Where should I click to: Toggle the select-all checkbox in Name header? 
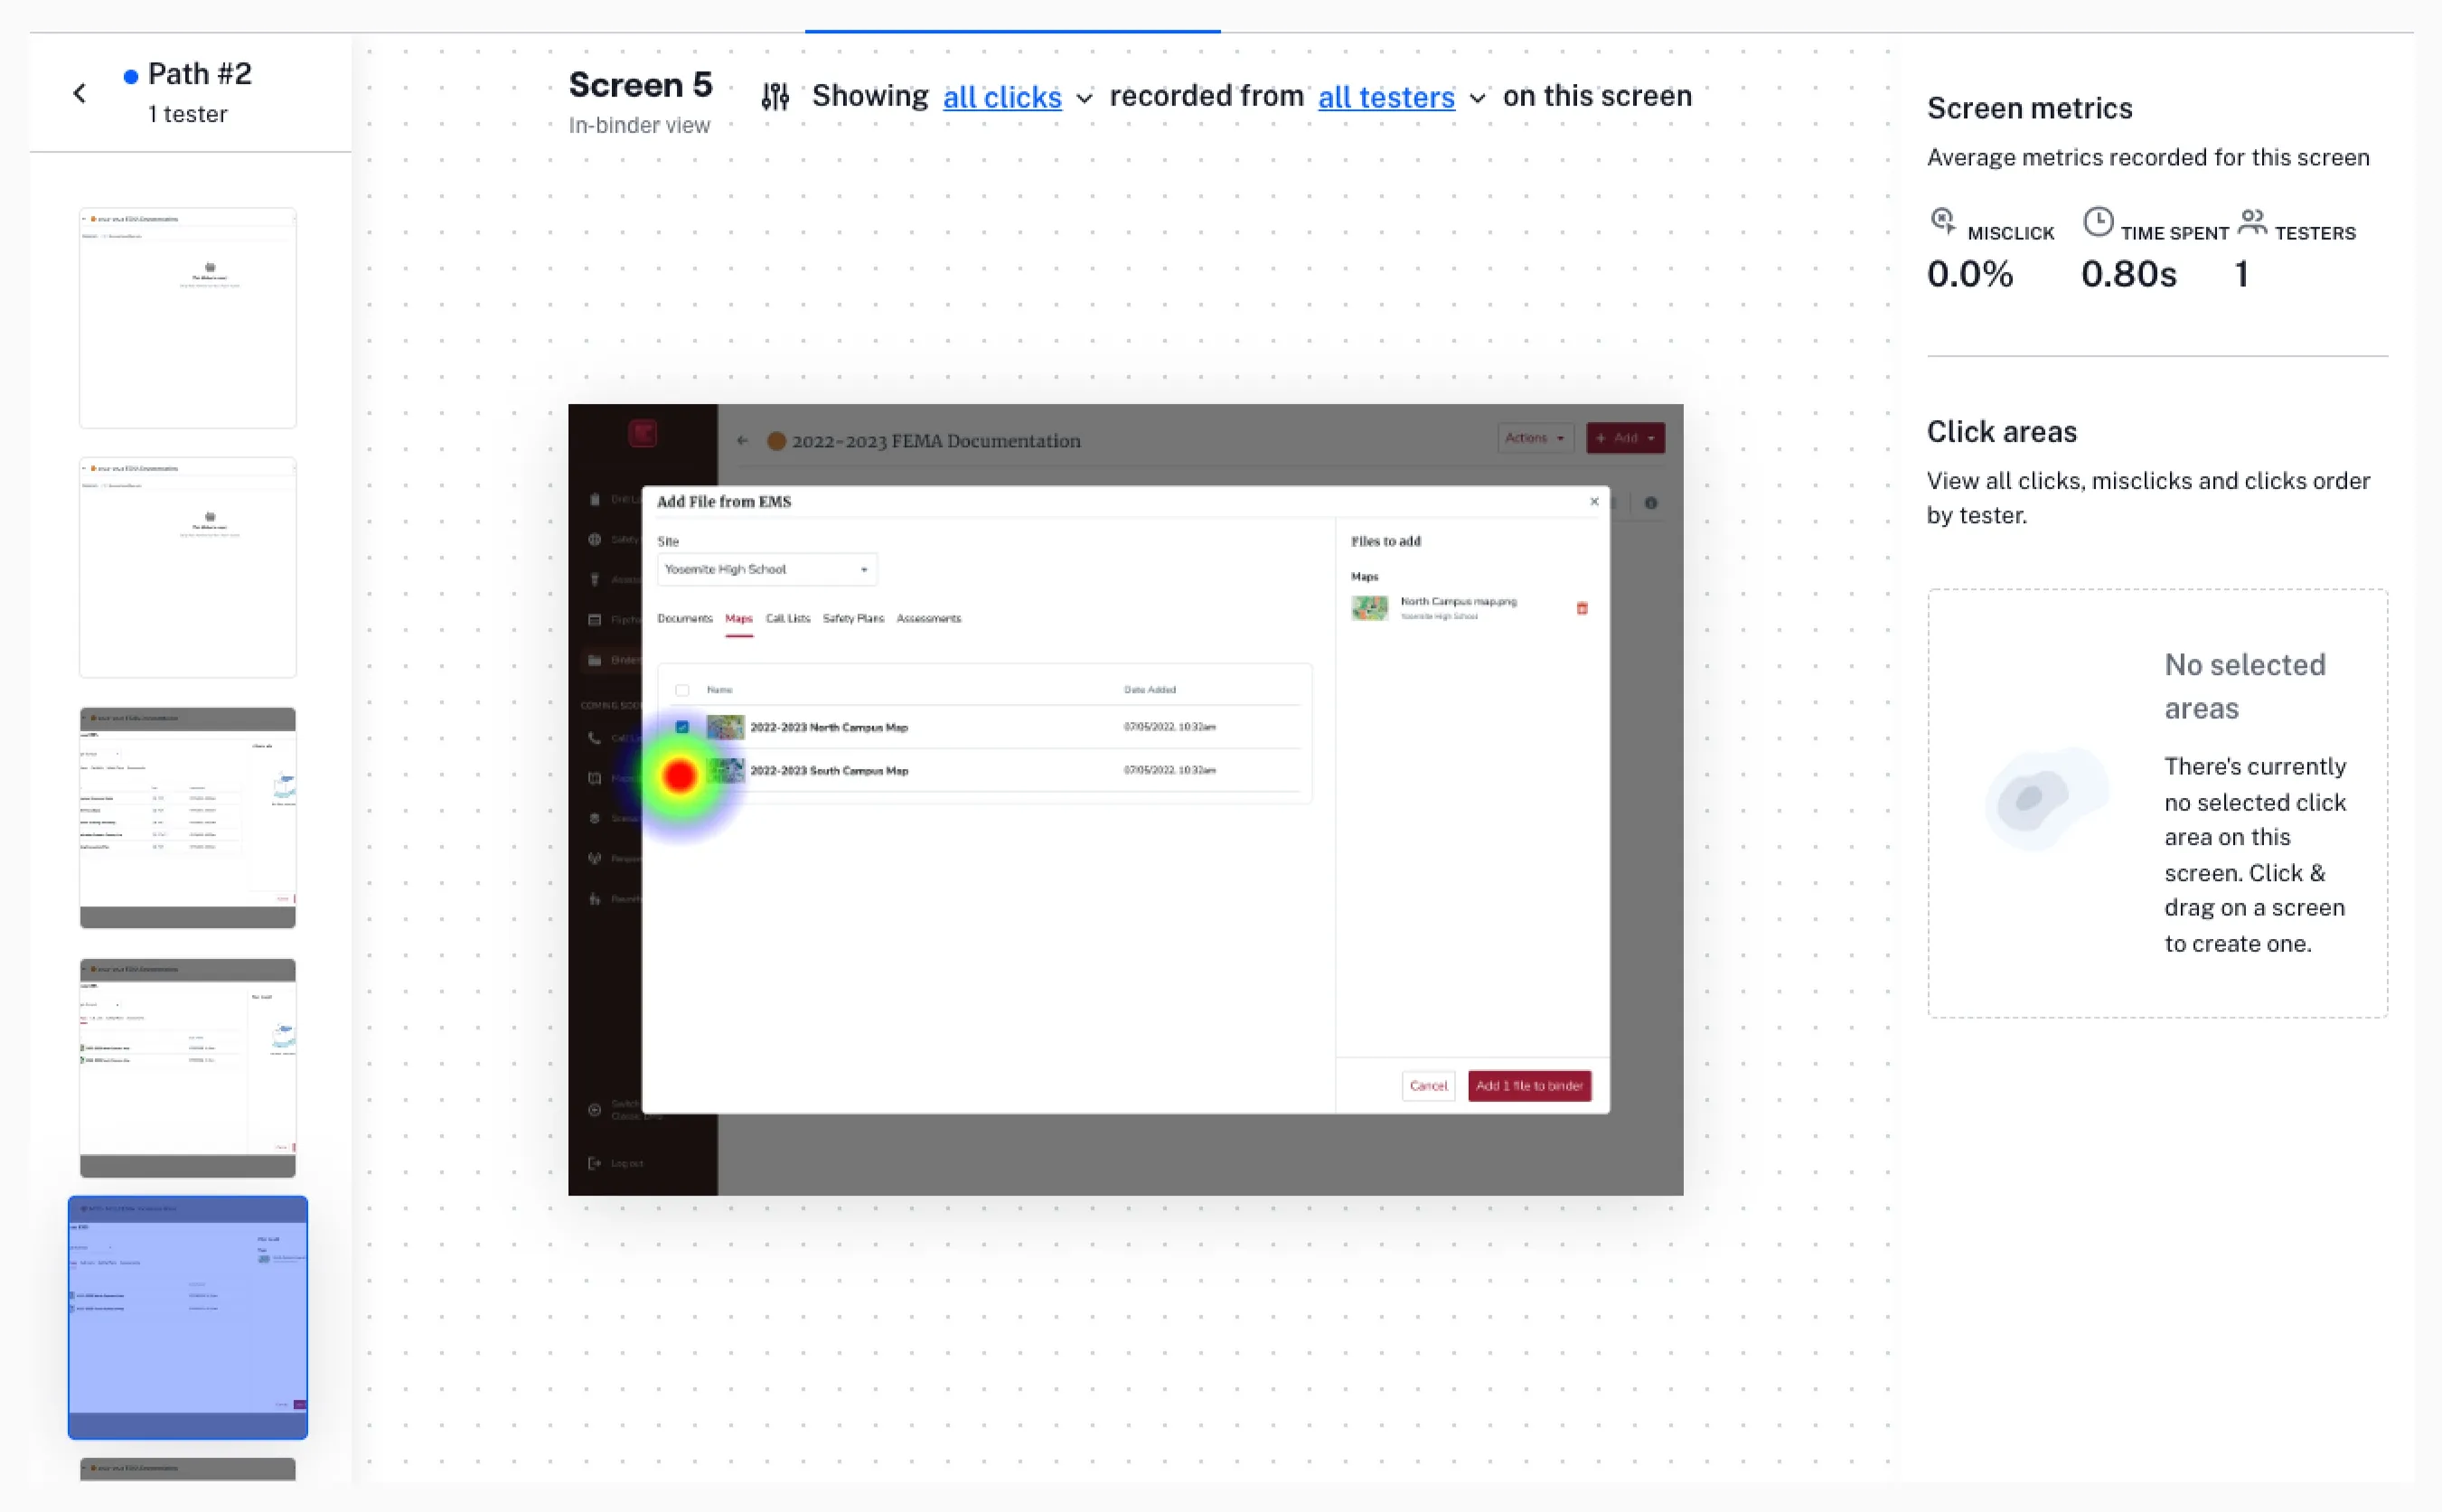coord(682,690)
